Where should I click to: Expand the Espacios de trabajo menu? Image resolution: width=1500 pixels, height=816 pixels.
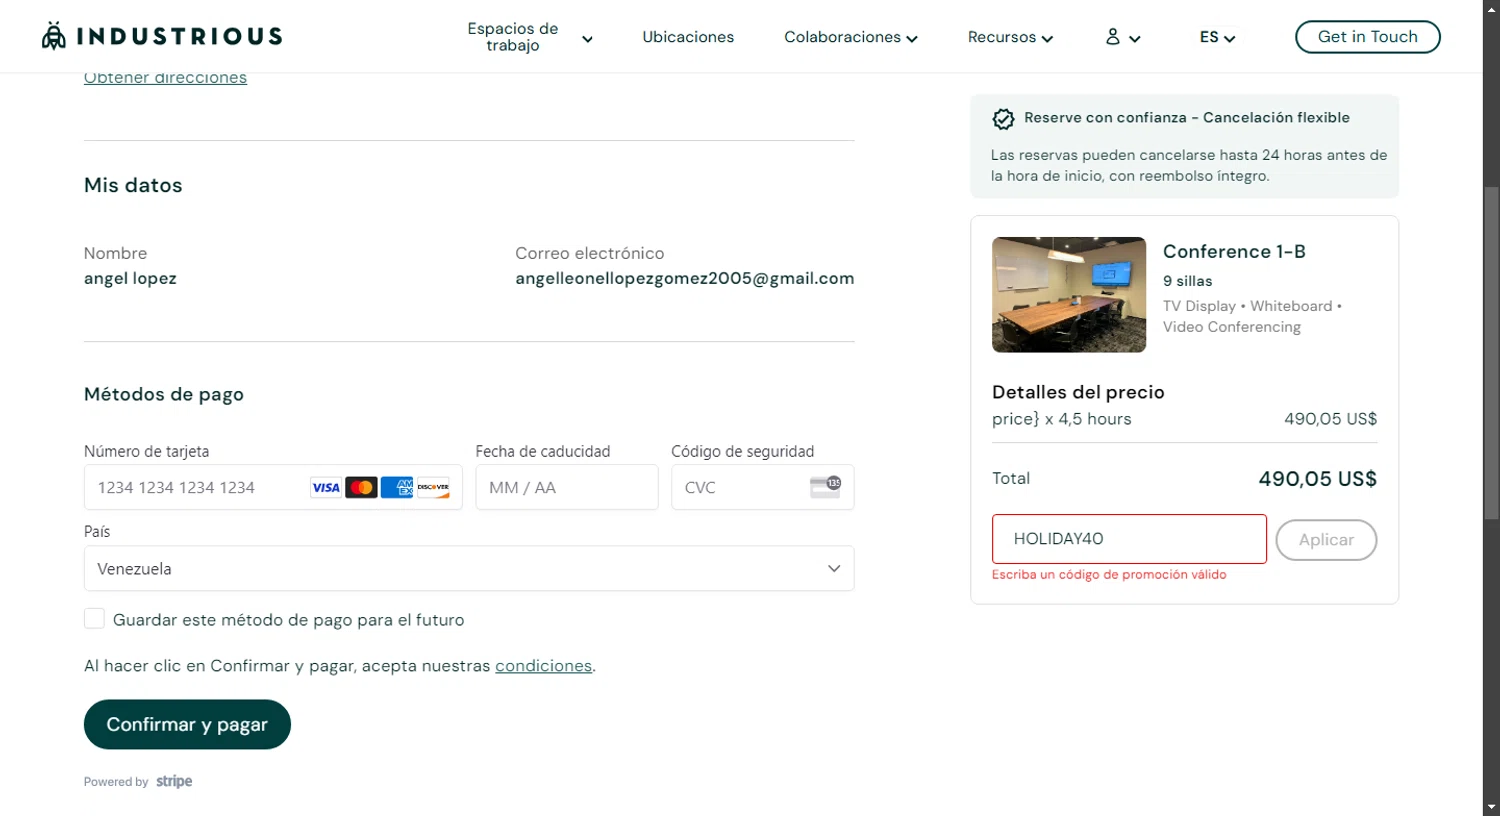(x=530, y=37)
